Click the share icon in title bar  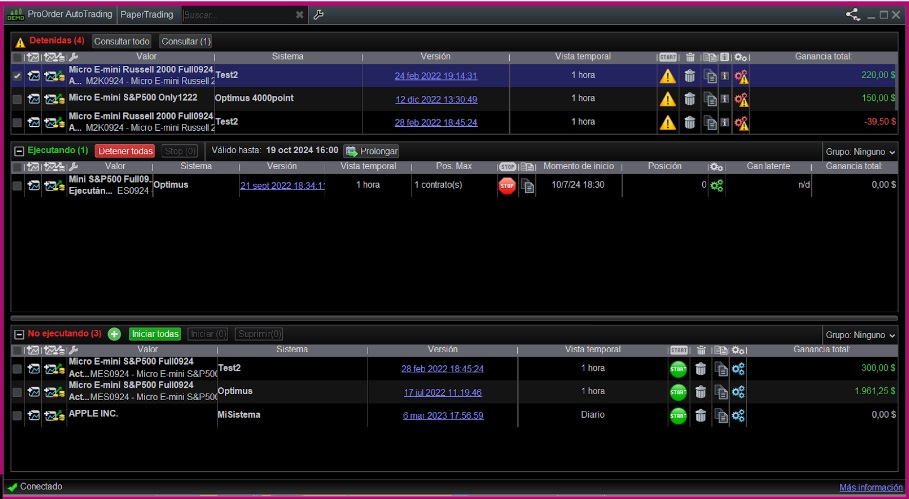click(852, 15)
